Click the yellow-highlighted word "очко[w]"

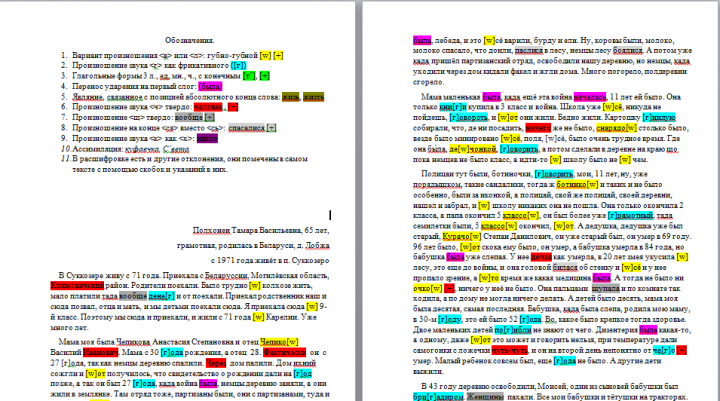[x=428, y=288]
